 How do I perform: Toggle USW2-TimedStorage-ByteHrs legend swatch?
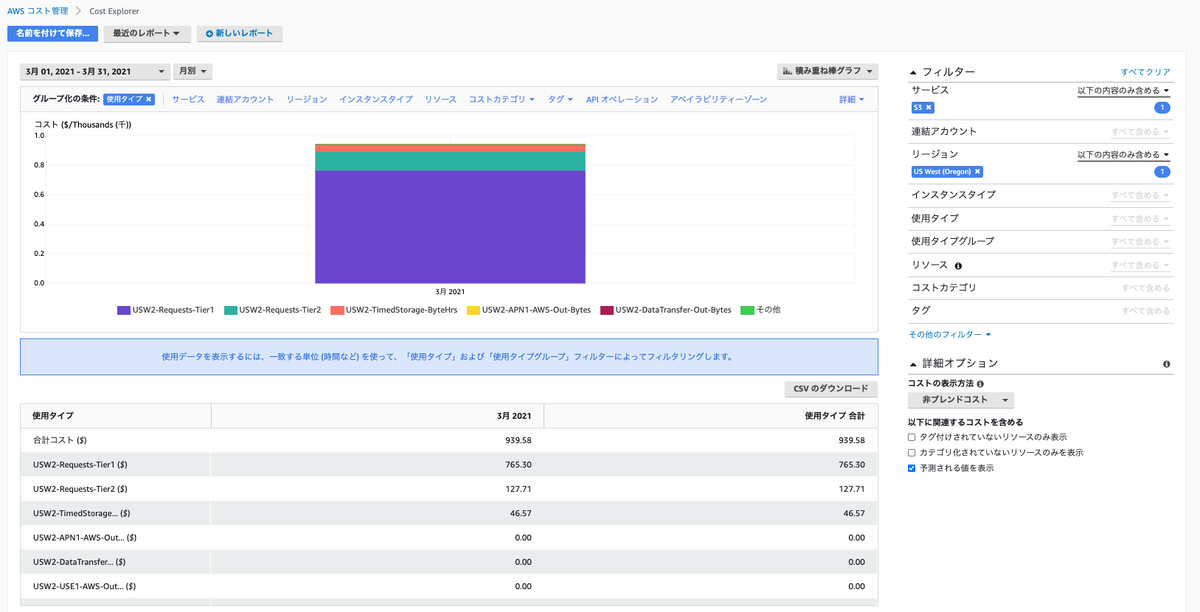pos(337,310)
